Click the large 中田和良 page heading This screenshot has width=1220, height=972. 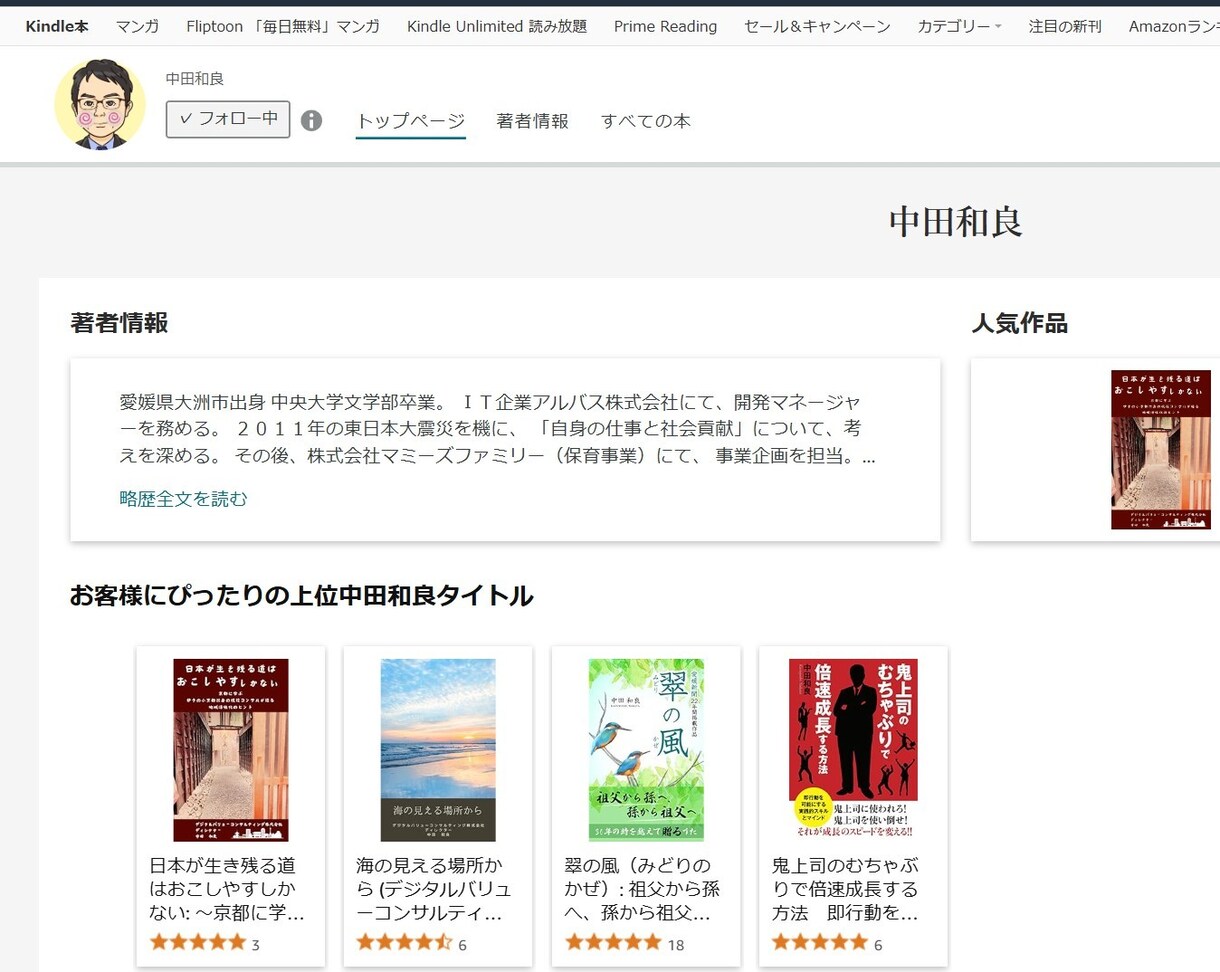click(956, 222)
